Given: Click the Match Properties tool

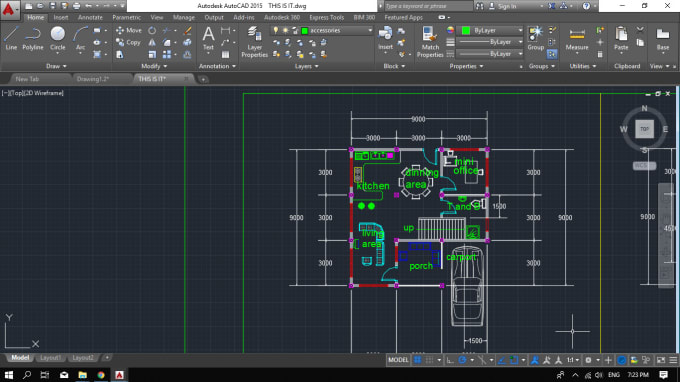Looking at the screenshot, I should click(430, 42).
